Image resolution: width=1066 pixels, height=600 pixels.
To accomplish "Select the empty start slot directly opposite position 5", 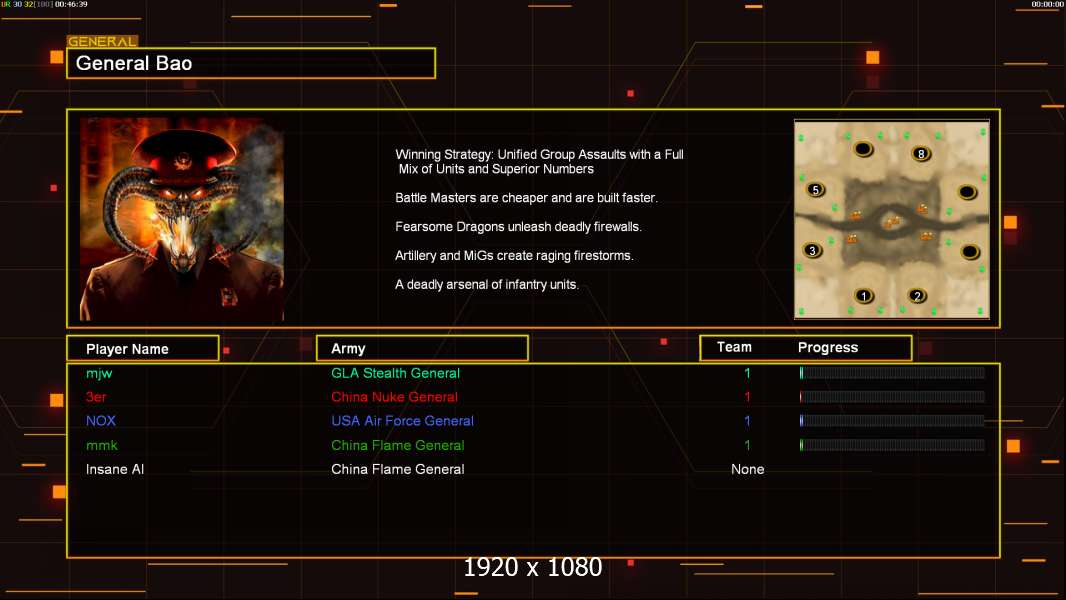I will tap(967, 192).
